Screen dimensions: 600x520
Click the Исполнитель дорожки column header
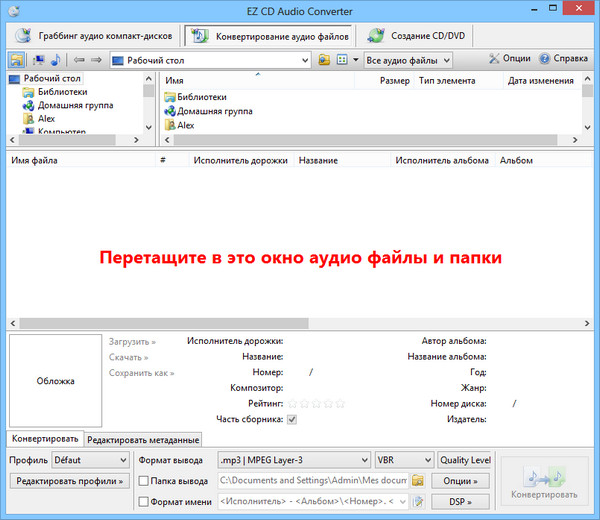241,160
